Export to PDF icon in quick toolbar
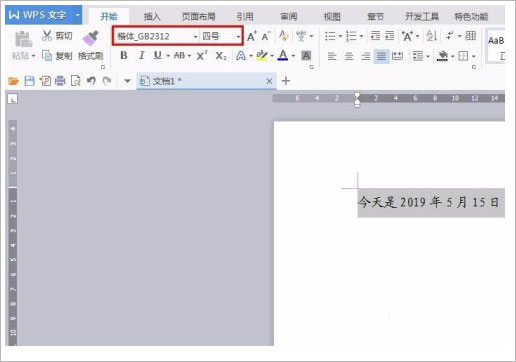This screenshot has width=516, height=362. click(45, 81)
